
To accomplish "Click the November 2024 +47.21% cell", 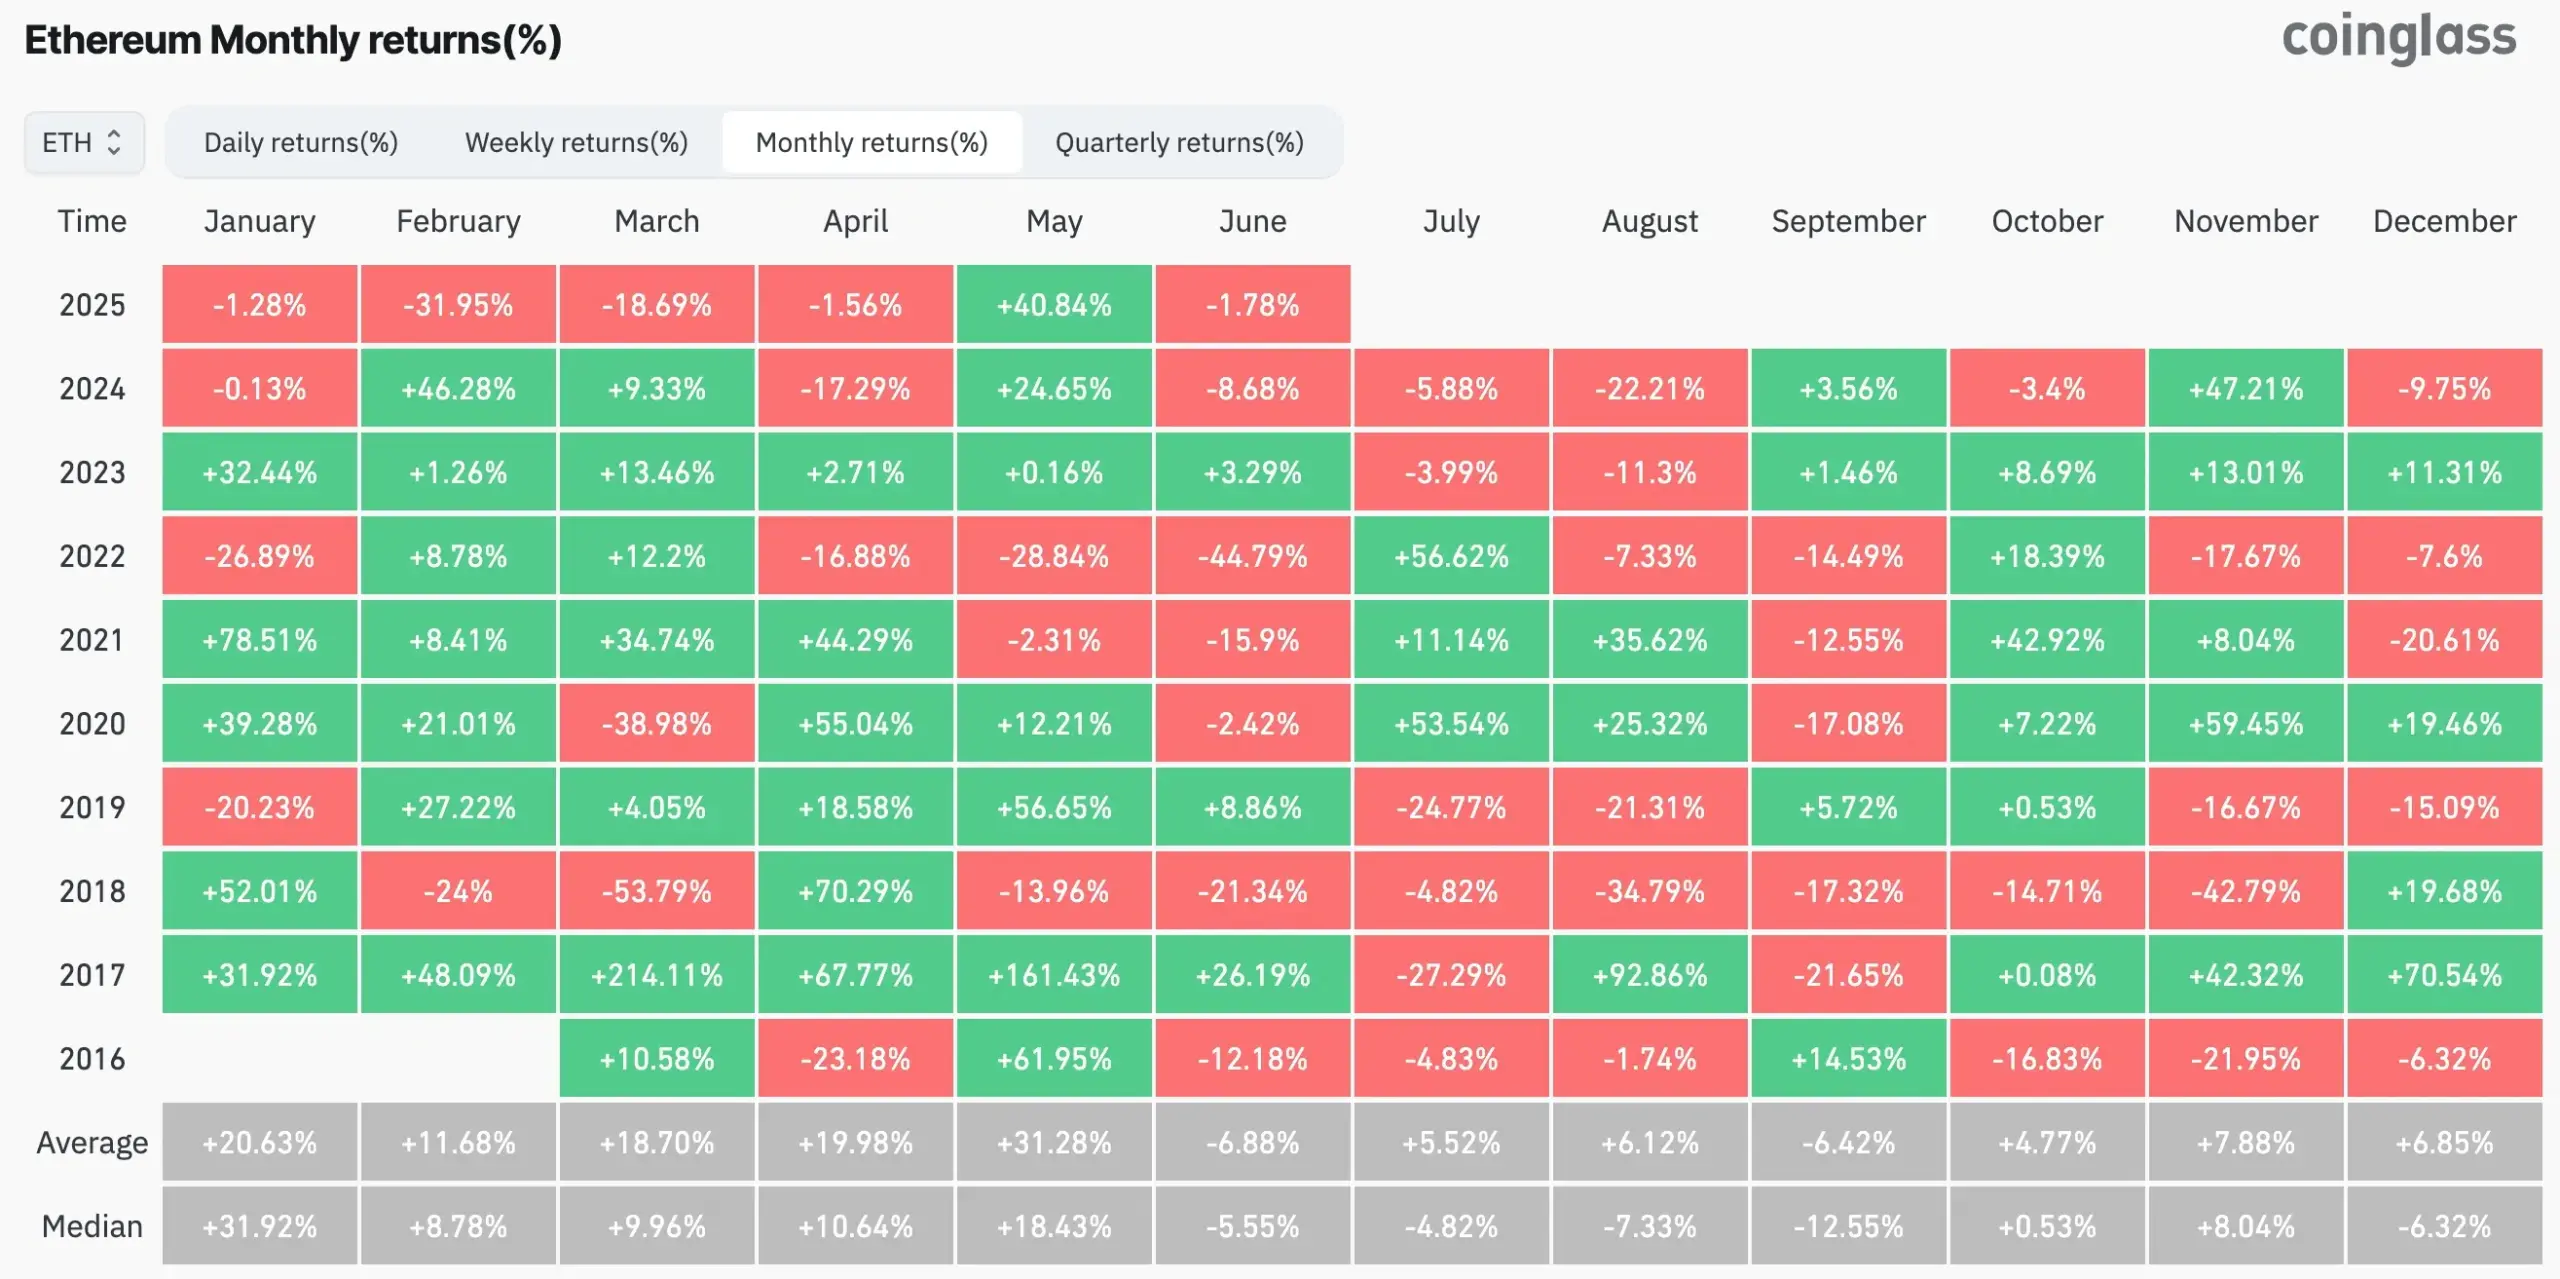I will [2245, 389].
